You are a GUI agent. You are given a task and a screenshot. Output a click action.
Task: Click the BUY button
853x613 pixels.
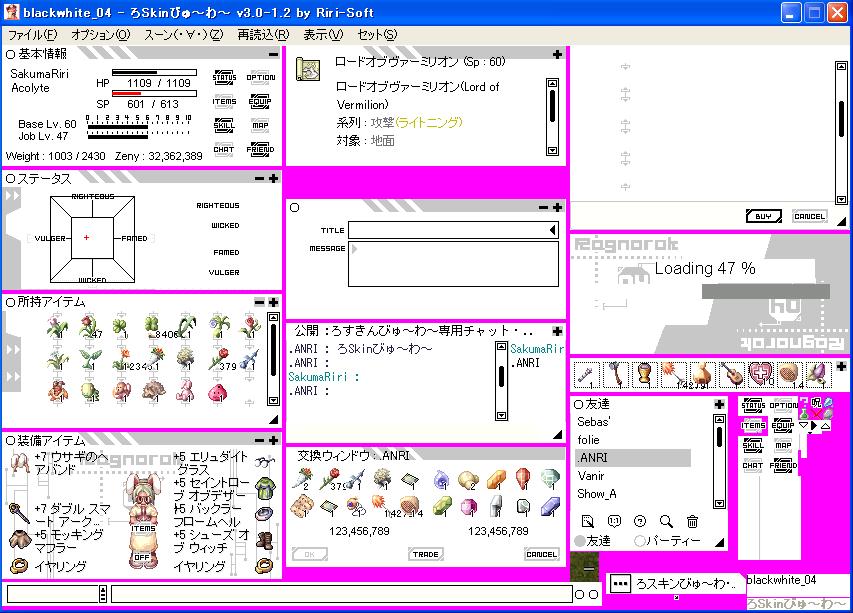[763, 216]
